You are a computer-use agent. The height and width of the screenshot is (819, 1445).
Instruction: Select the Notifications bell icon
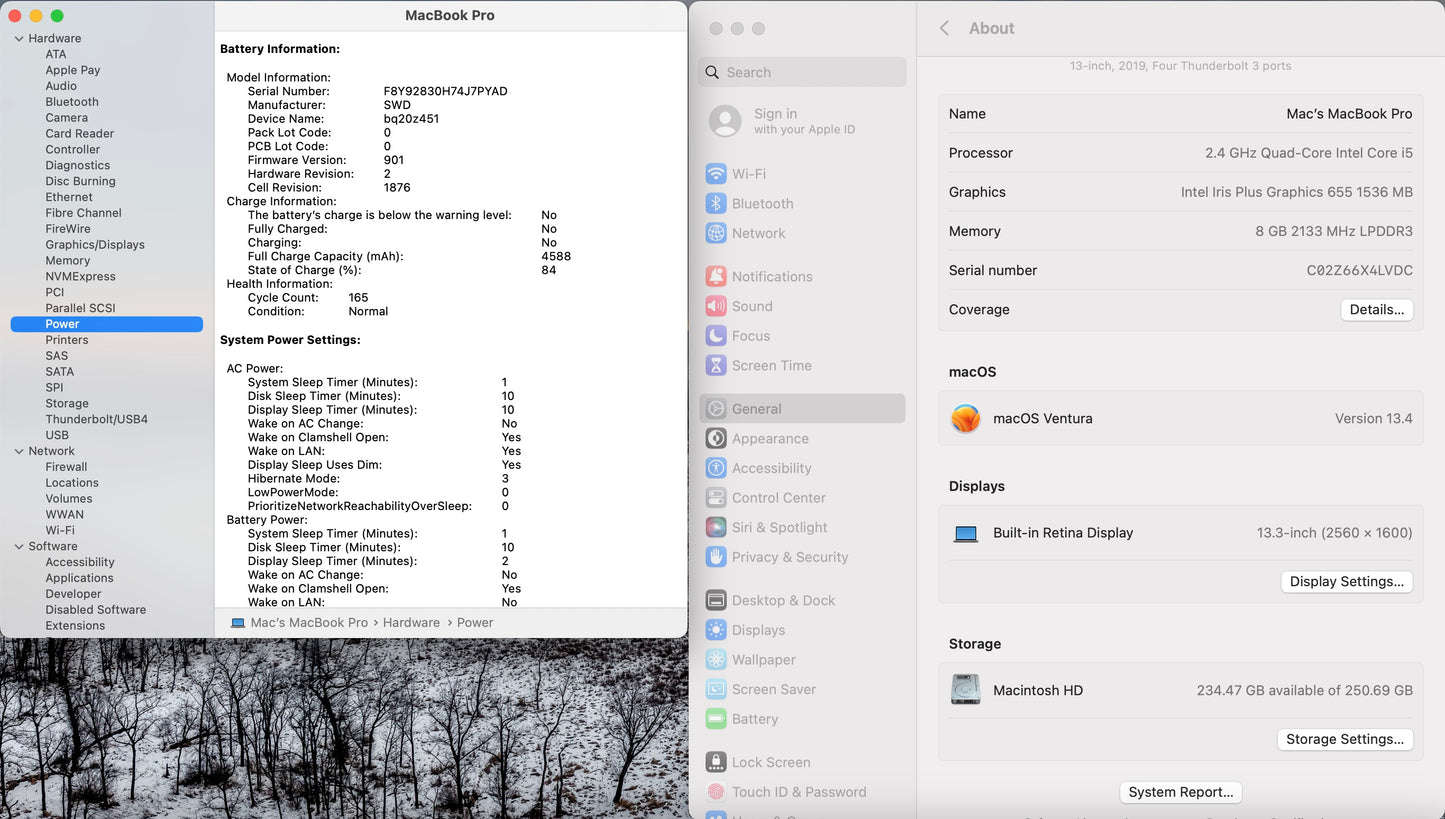click(716, 277)
